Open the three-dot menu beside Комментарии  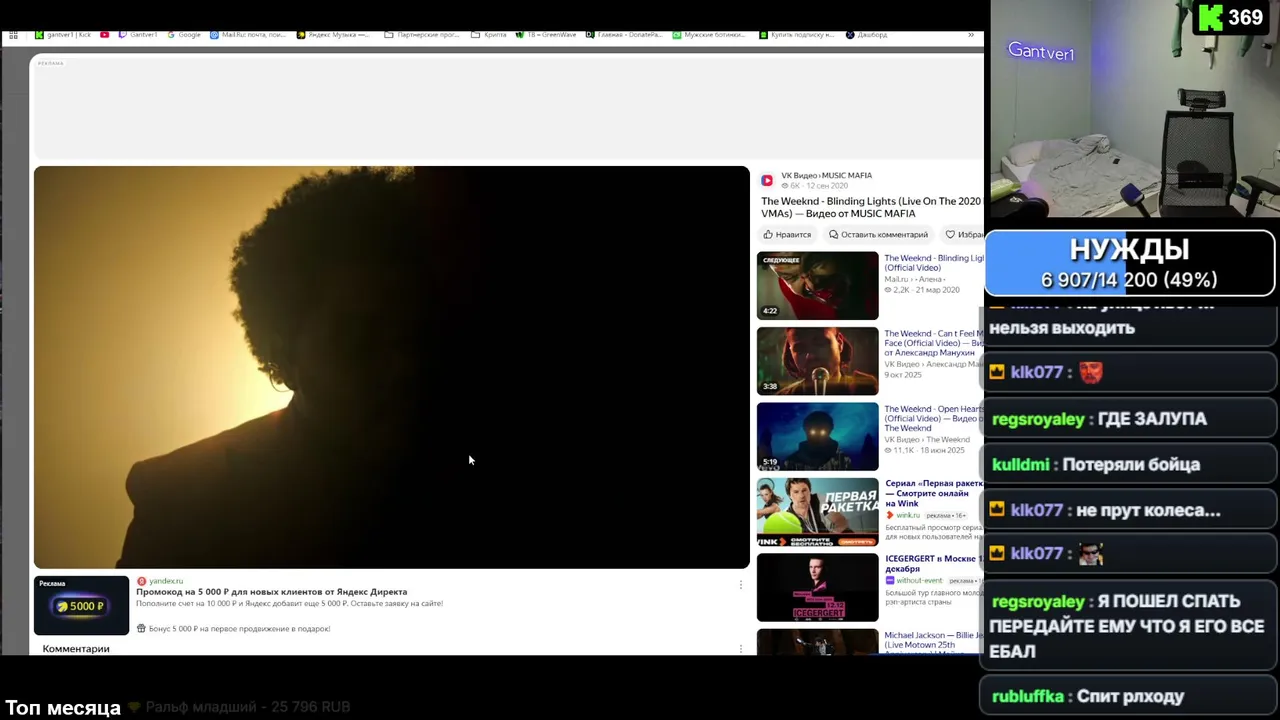[741, 648]
